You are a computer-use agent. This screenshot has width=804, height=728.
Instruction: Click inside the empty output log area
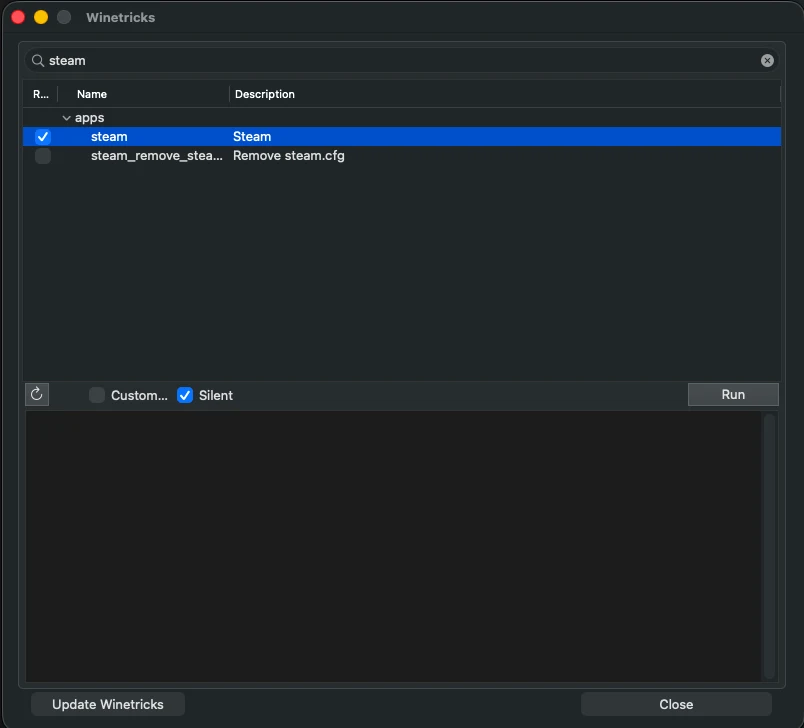click(x=390, y=545)
